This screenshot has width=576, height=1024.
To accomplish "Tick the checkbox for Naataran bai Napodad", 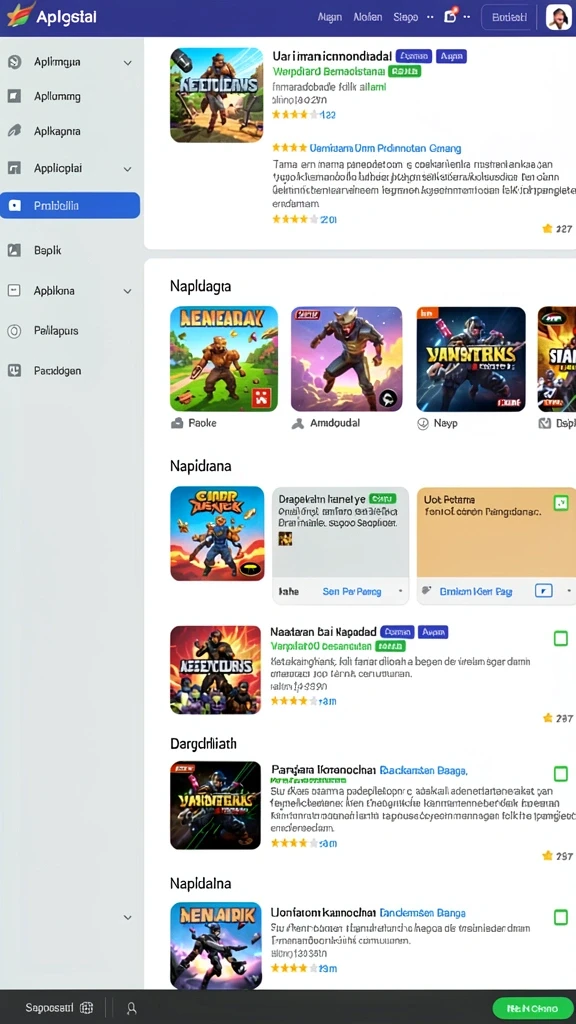I will tap(560, 638).
